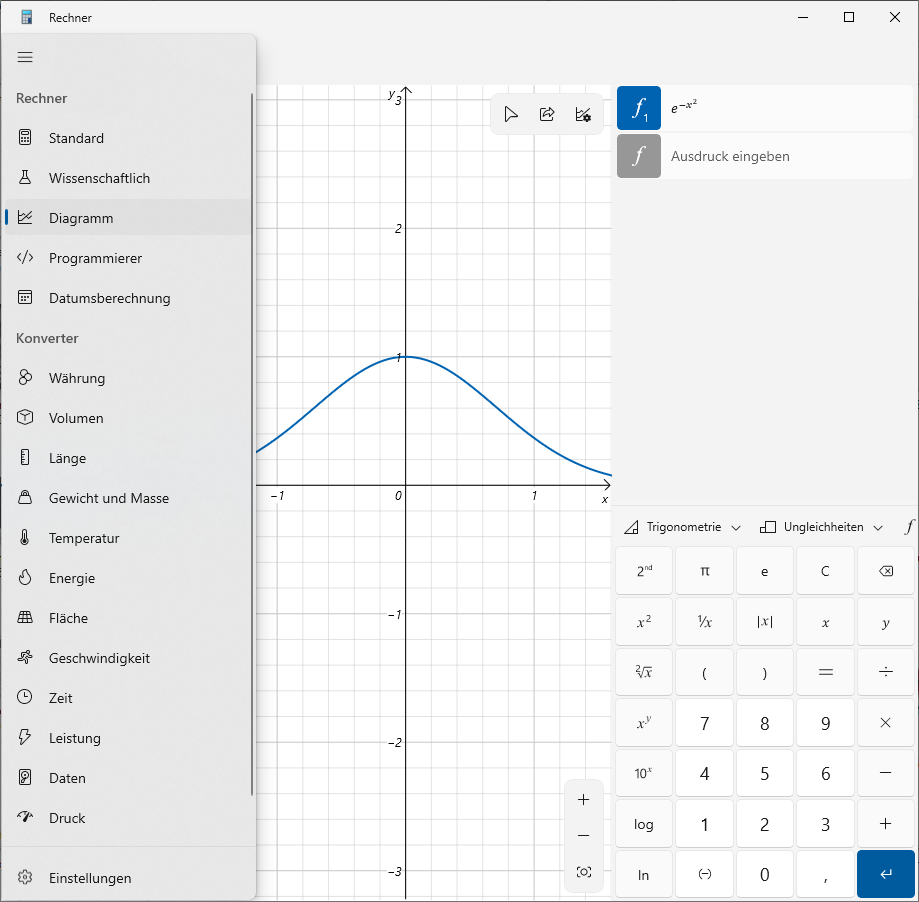This screenshot has height=902, width=919.
Task: Activate the graph trace pointer tool
Action: point(510,114)
